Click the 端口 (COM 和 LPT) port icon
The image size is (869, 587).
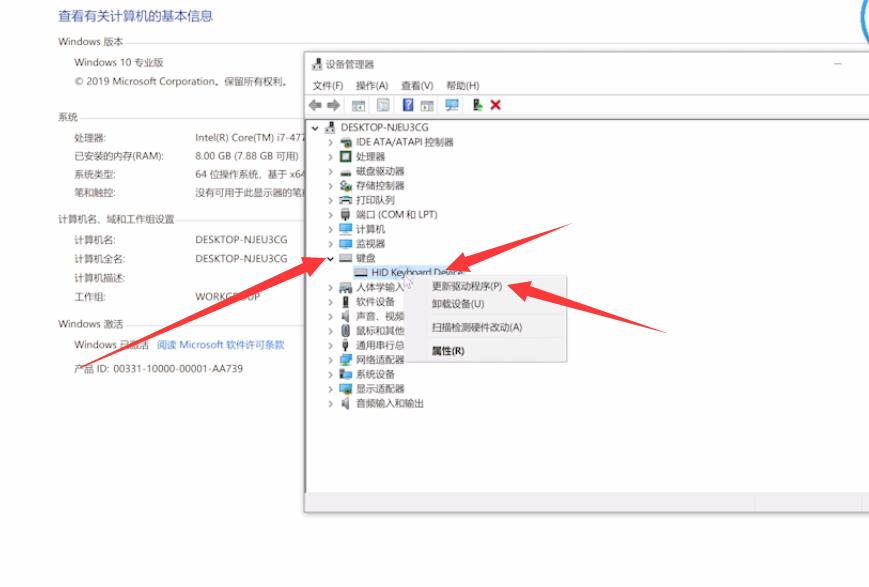(x=345, y=215)
